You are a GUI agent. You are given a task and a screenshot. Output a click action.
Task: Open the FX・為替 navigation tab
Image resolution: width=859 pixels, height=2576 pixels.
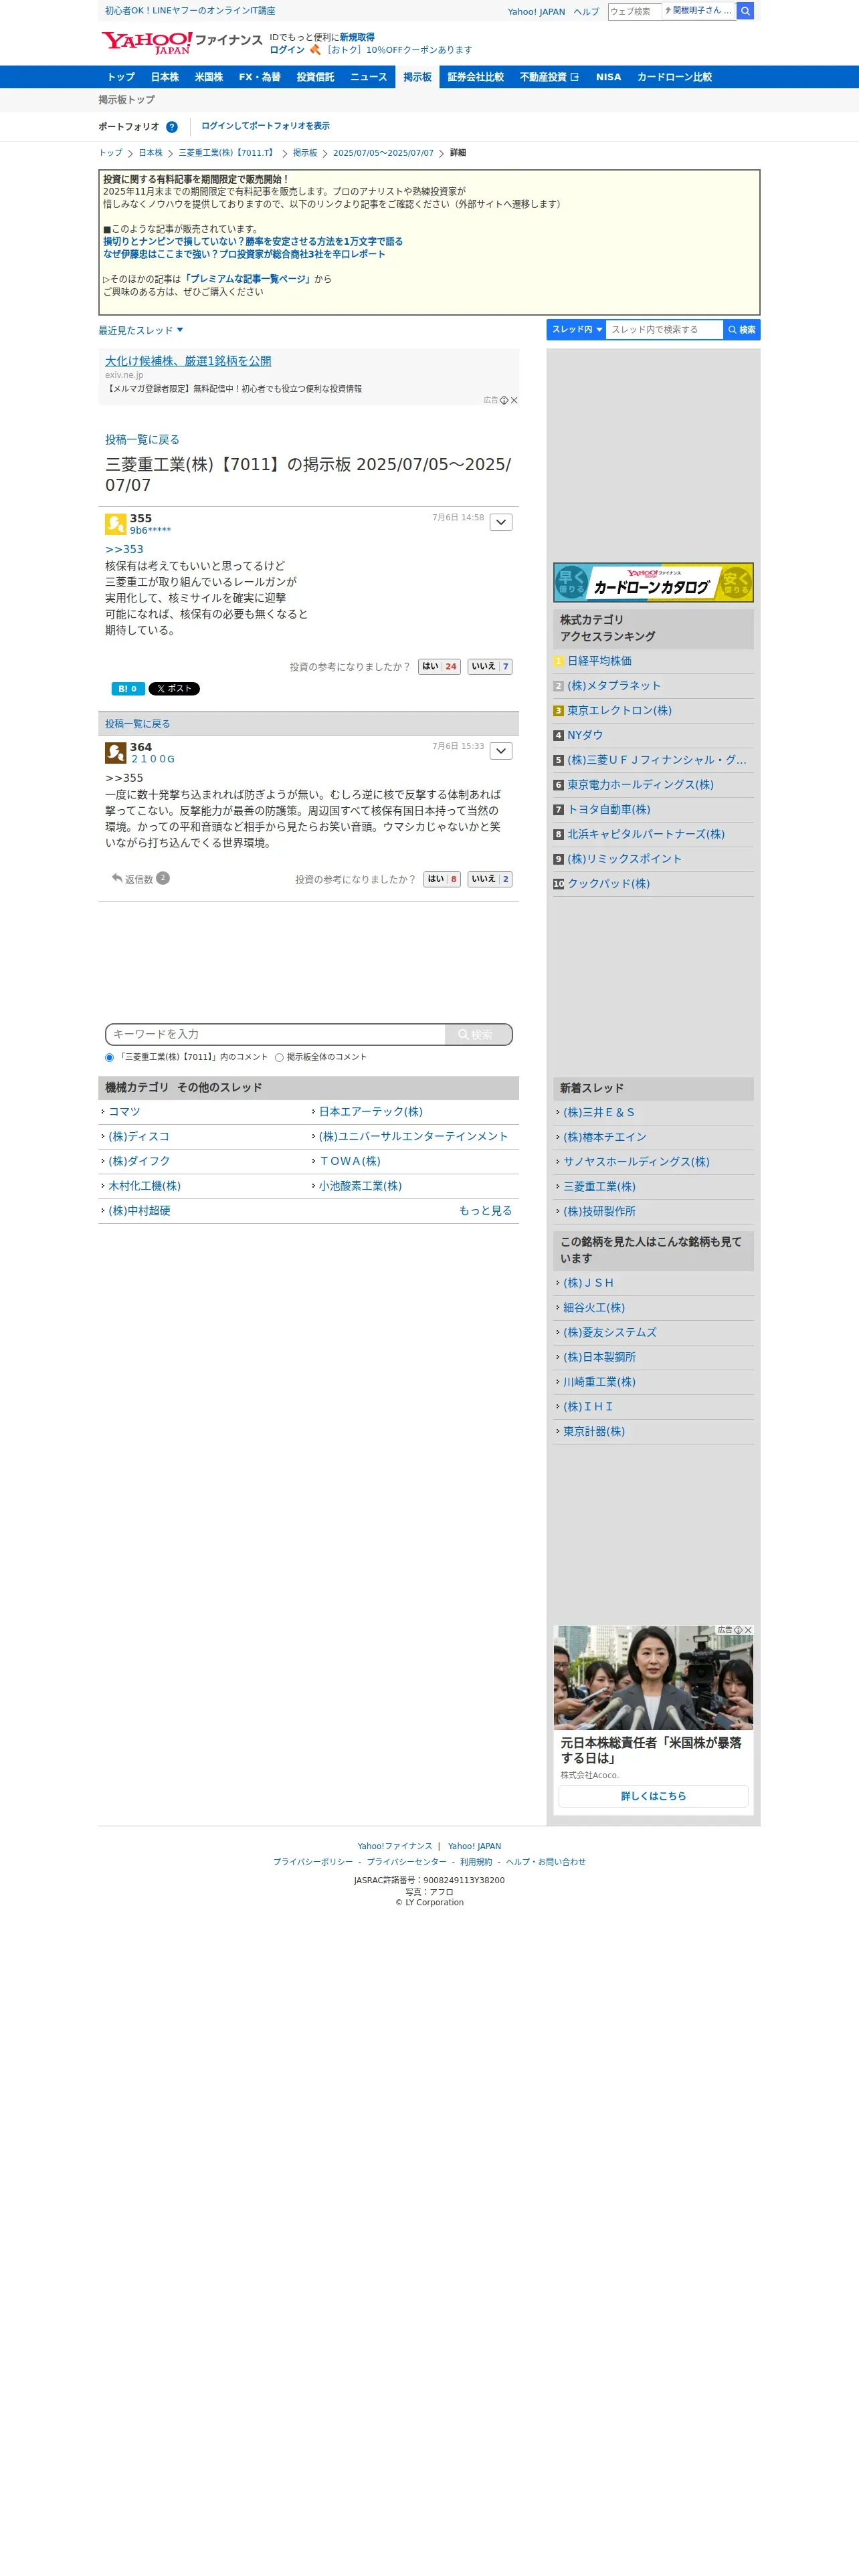point(260,77)
